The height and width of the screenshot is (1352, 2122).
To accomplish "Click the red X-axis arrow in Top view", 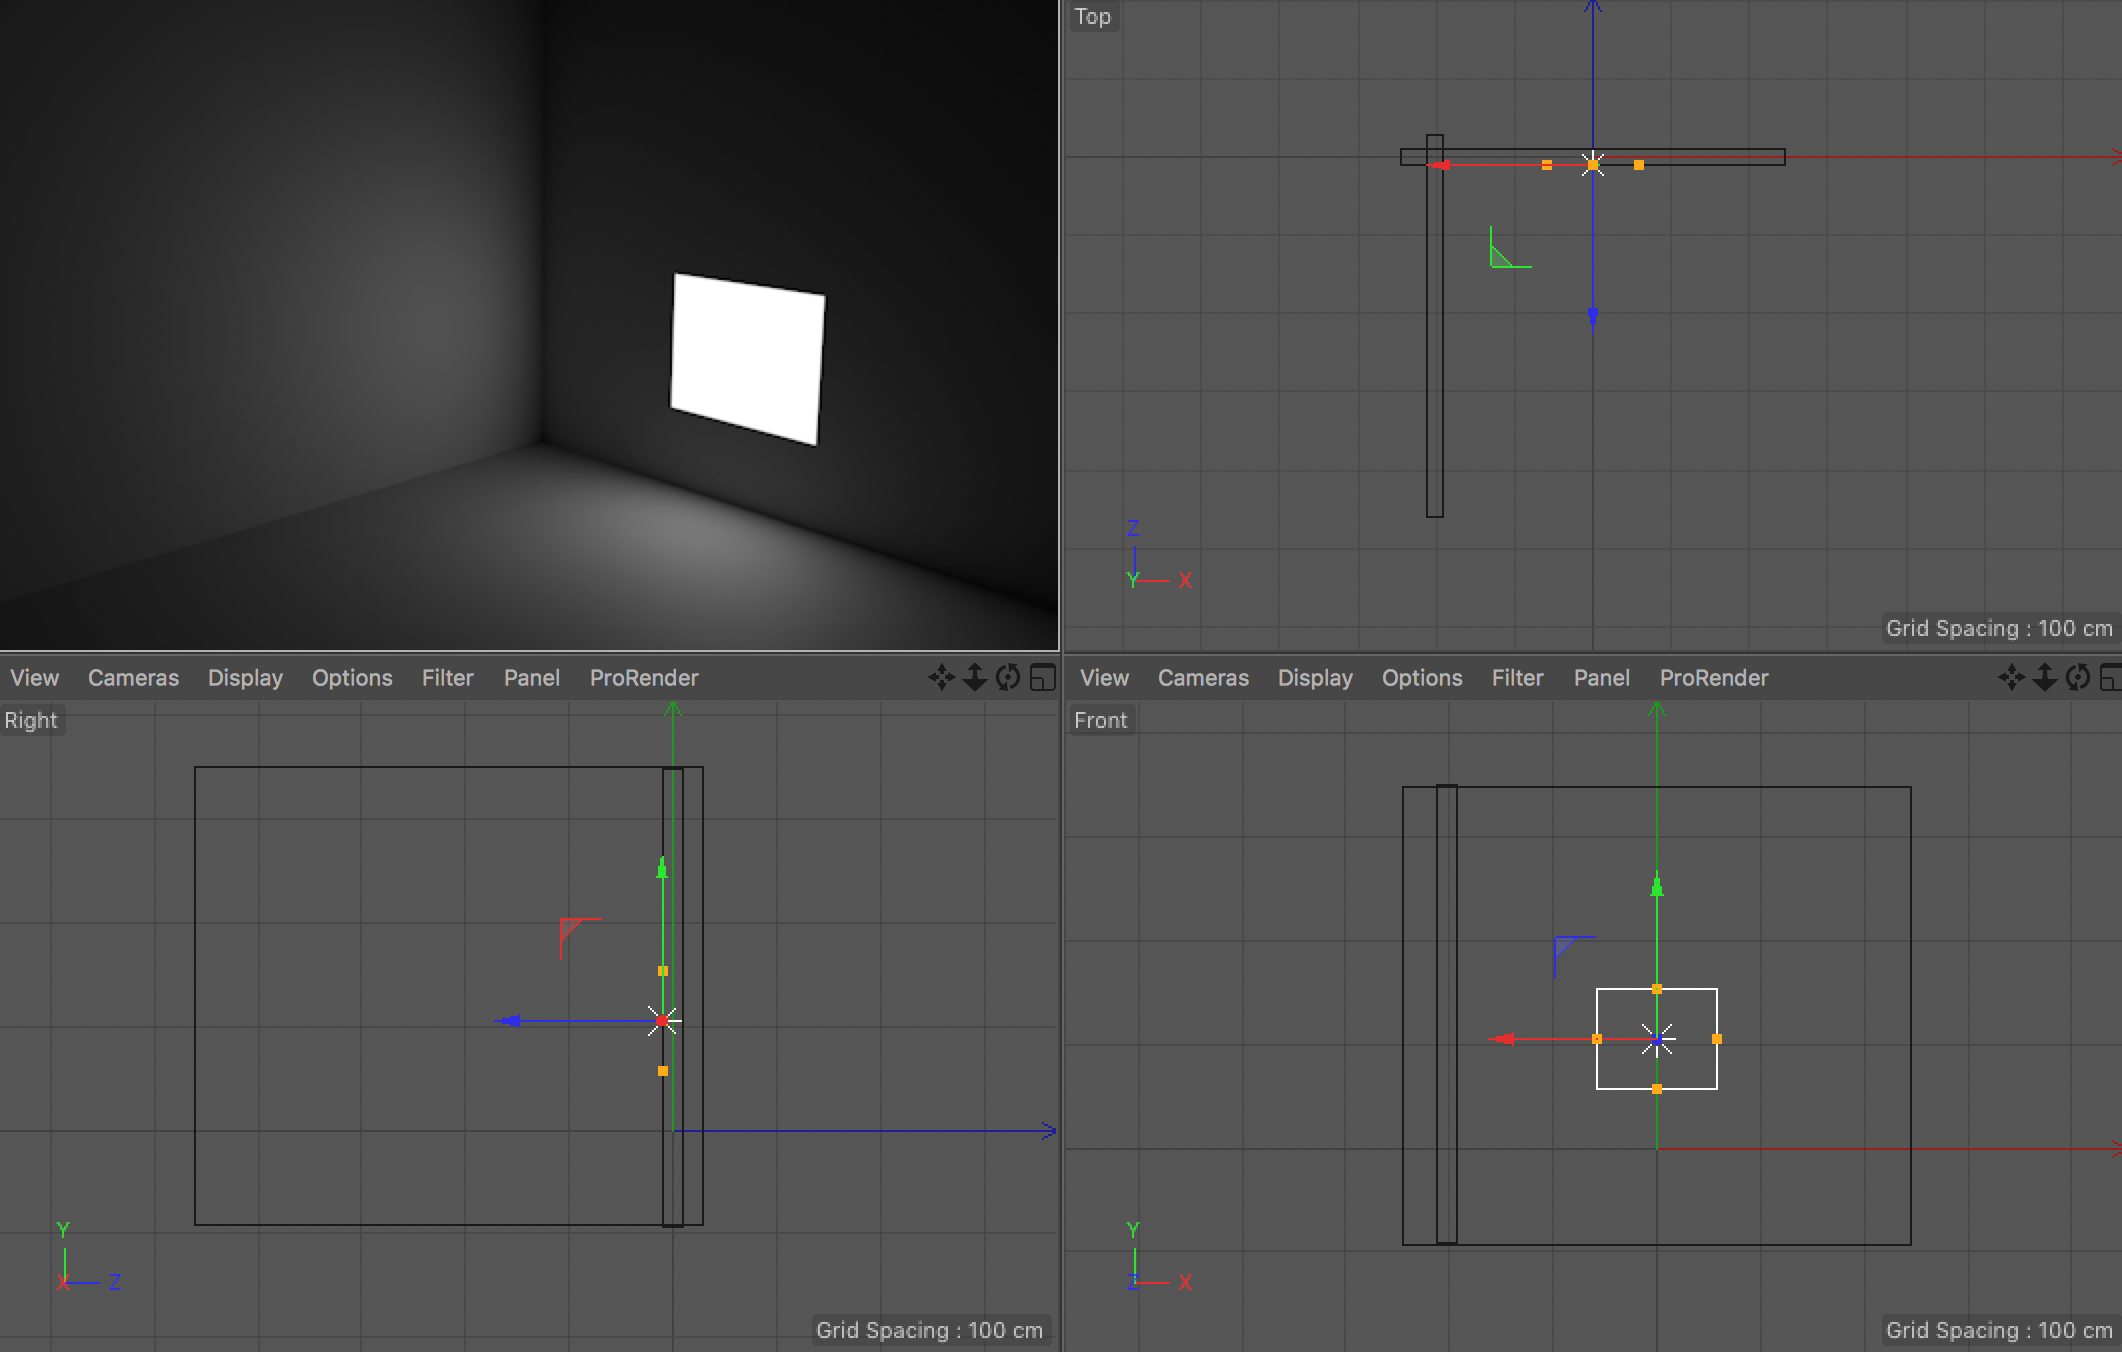I will click(x=1439, y=165).
